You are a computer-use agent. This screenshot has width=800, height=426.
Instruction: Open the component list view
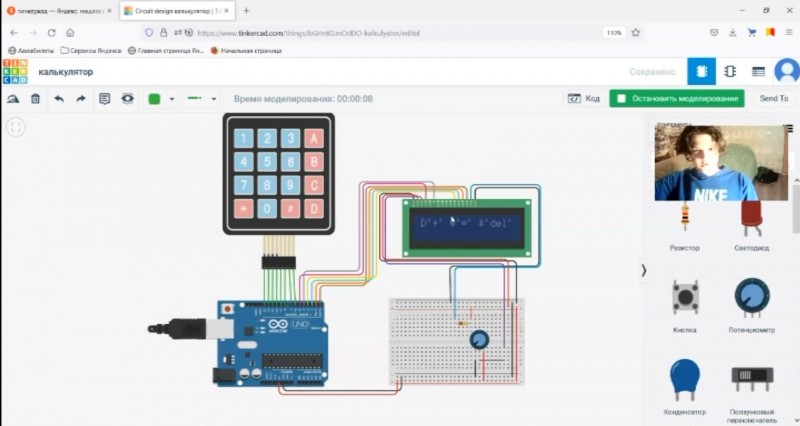(758, 72)
